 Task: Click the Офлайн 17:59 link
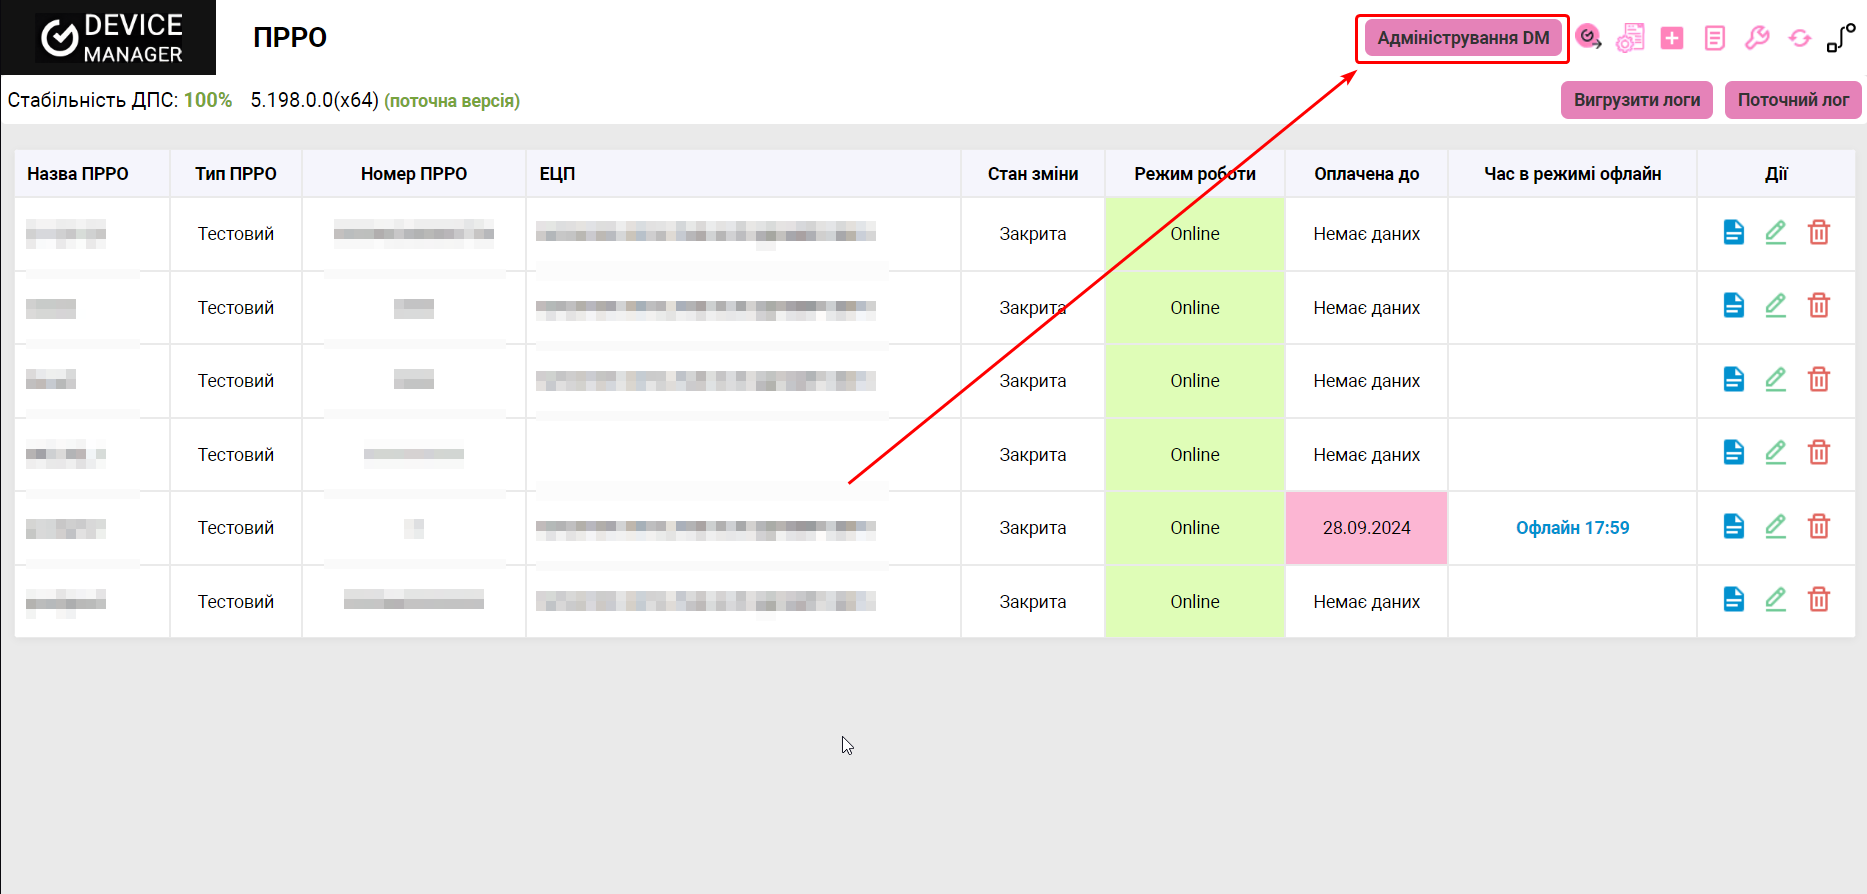point(1572,528)
